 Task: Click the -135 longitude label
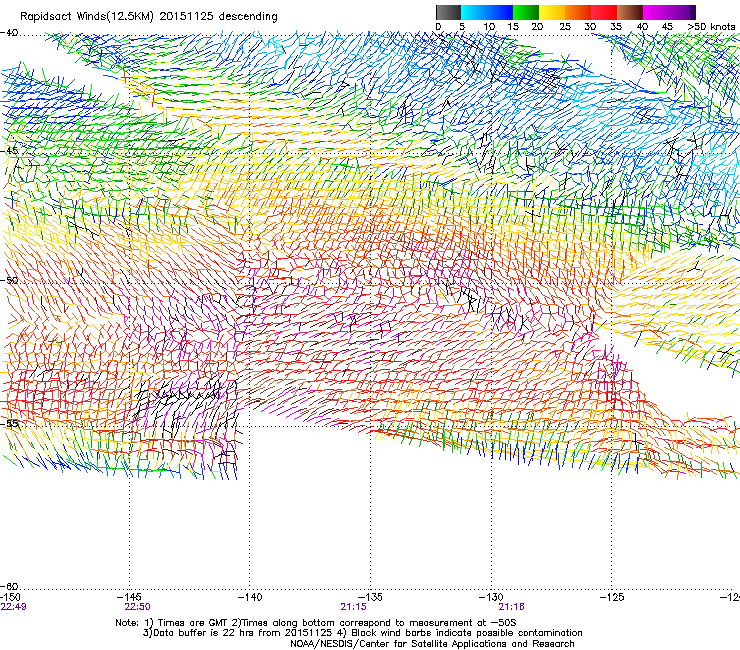pos(370,597)
